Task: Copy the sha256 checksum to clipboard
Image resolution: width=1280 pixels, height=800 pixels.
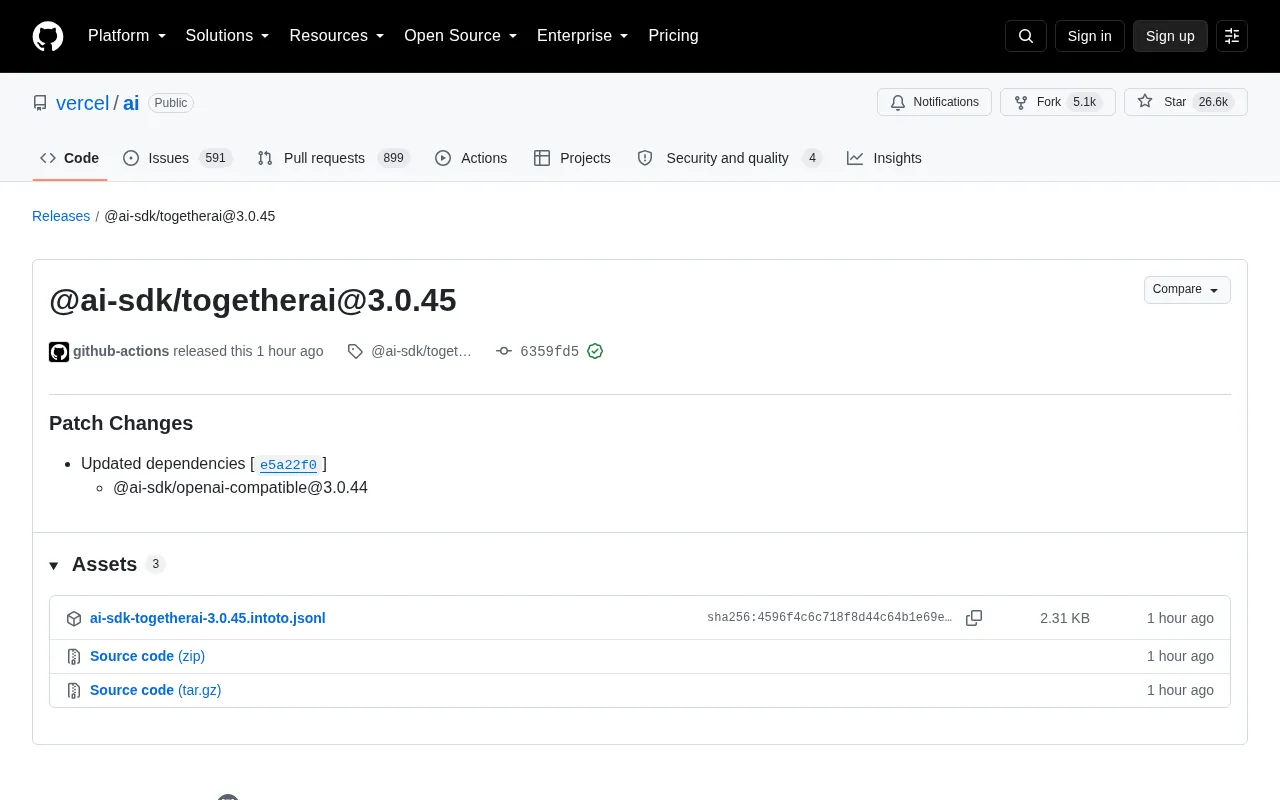Action: pos(974,618)
